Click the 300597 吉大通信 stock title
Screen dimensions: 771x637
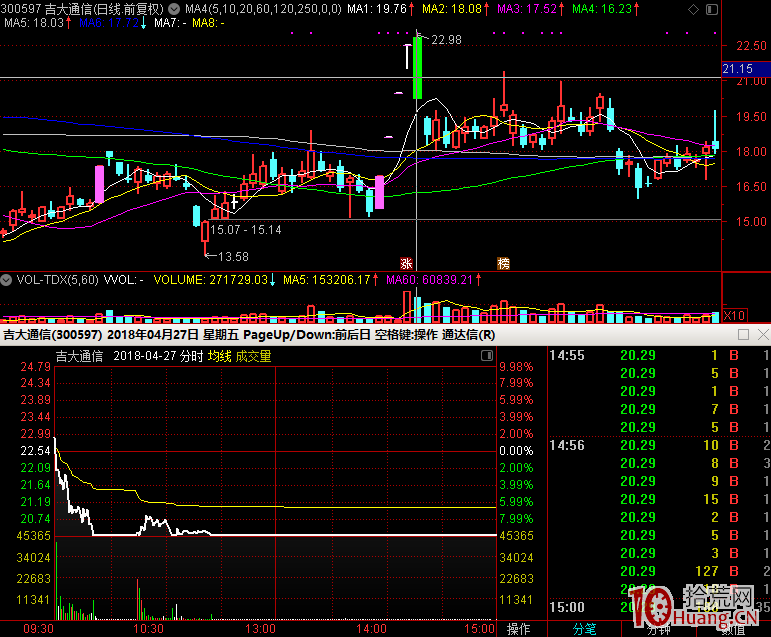82,9
